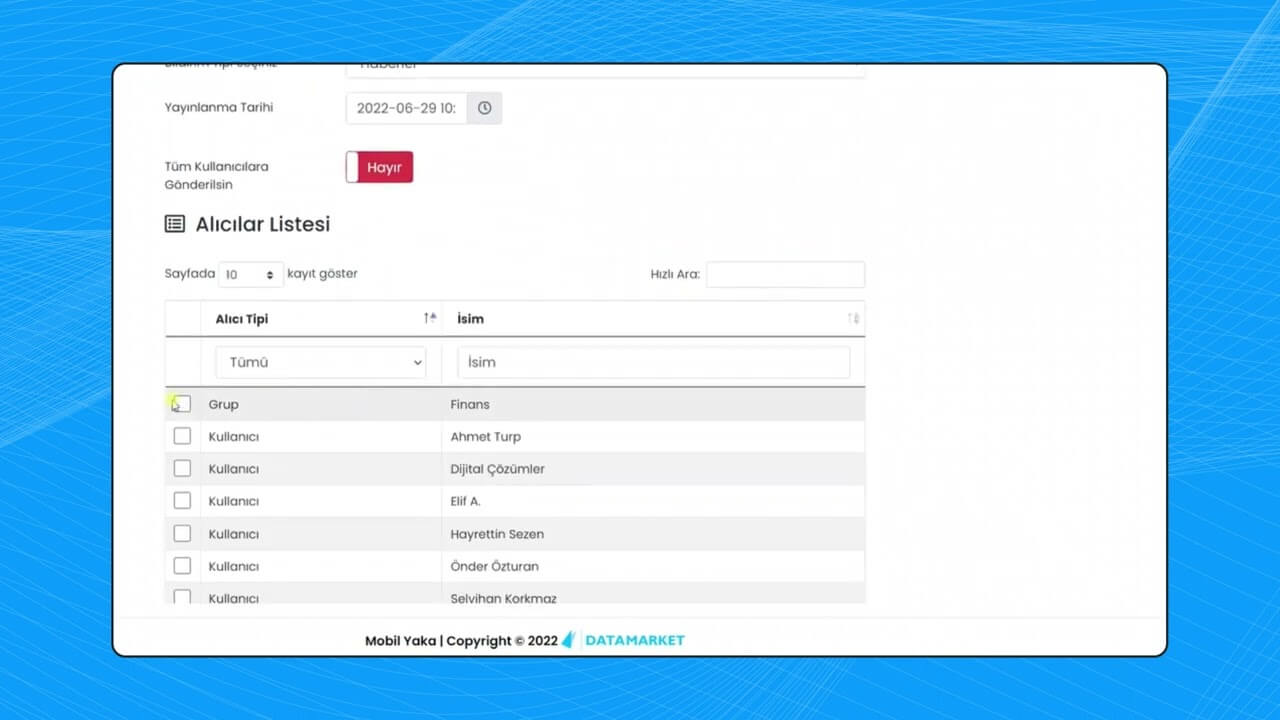Click the İsim column header text
This screenshot has height=720, width=1280.
point(470,319)
